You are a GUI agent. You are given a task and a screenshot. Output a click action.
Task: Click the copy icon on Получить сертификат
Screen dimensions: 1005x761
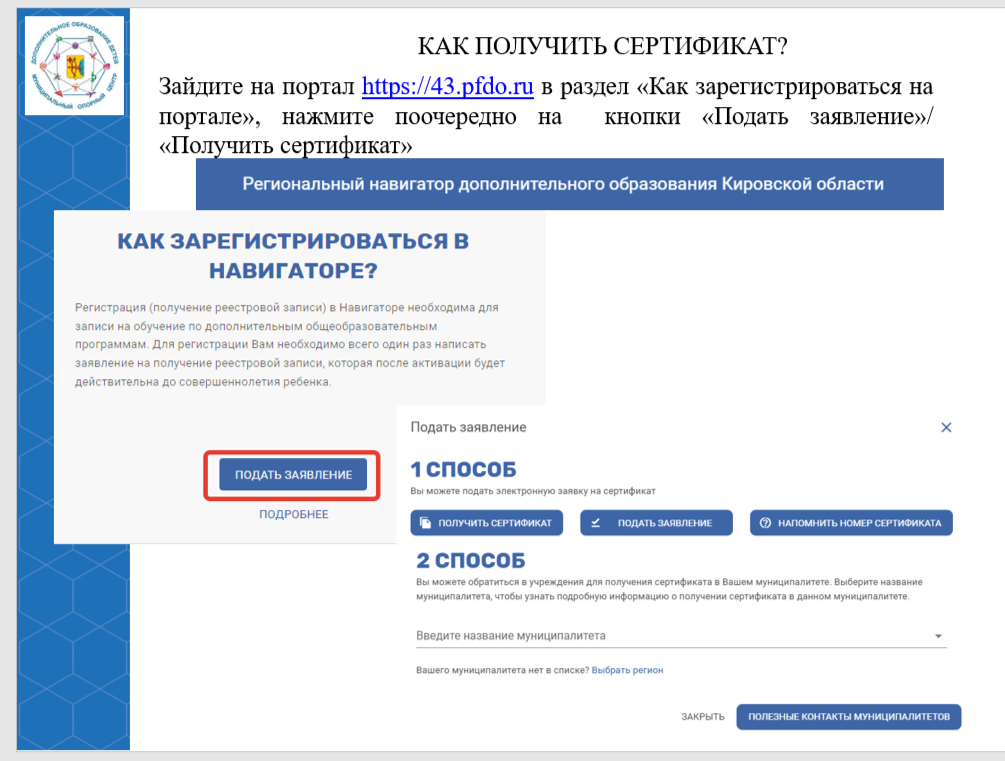pos(425,523)
